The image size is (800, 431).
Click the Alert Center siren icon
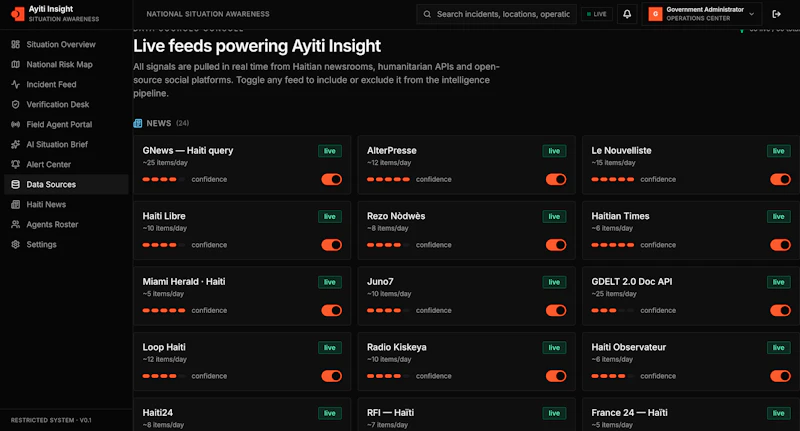[x=16, y=164]
